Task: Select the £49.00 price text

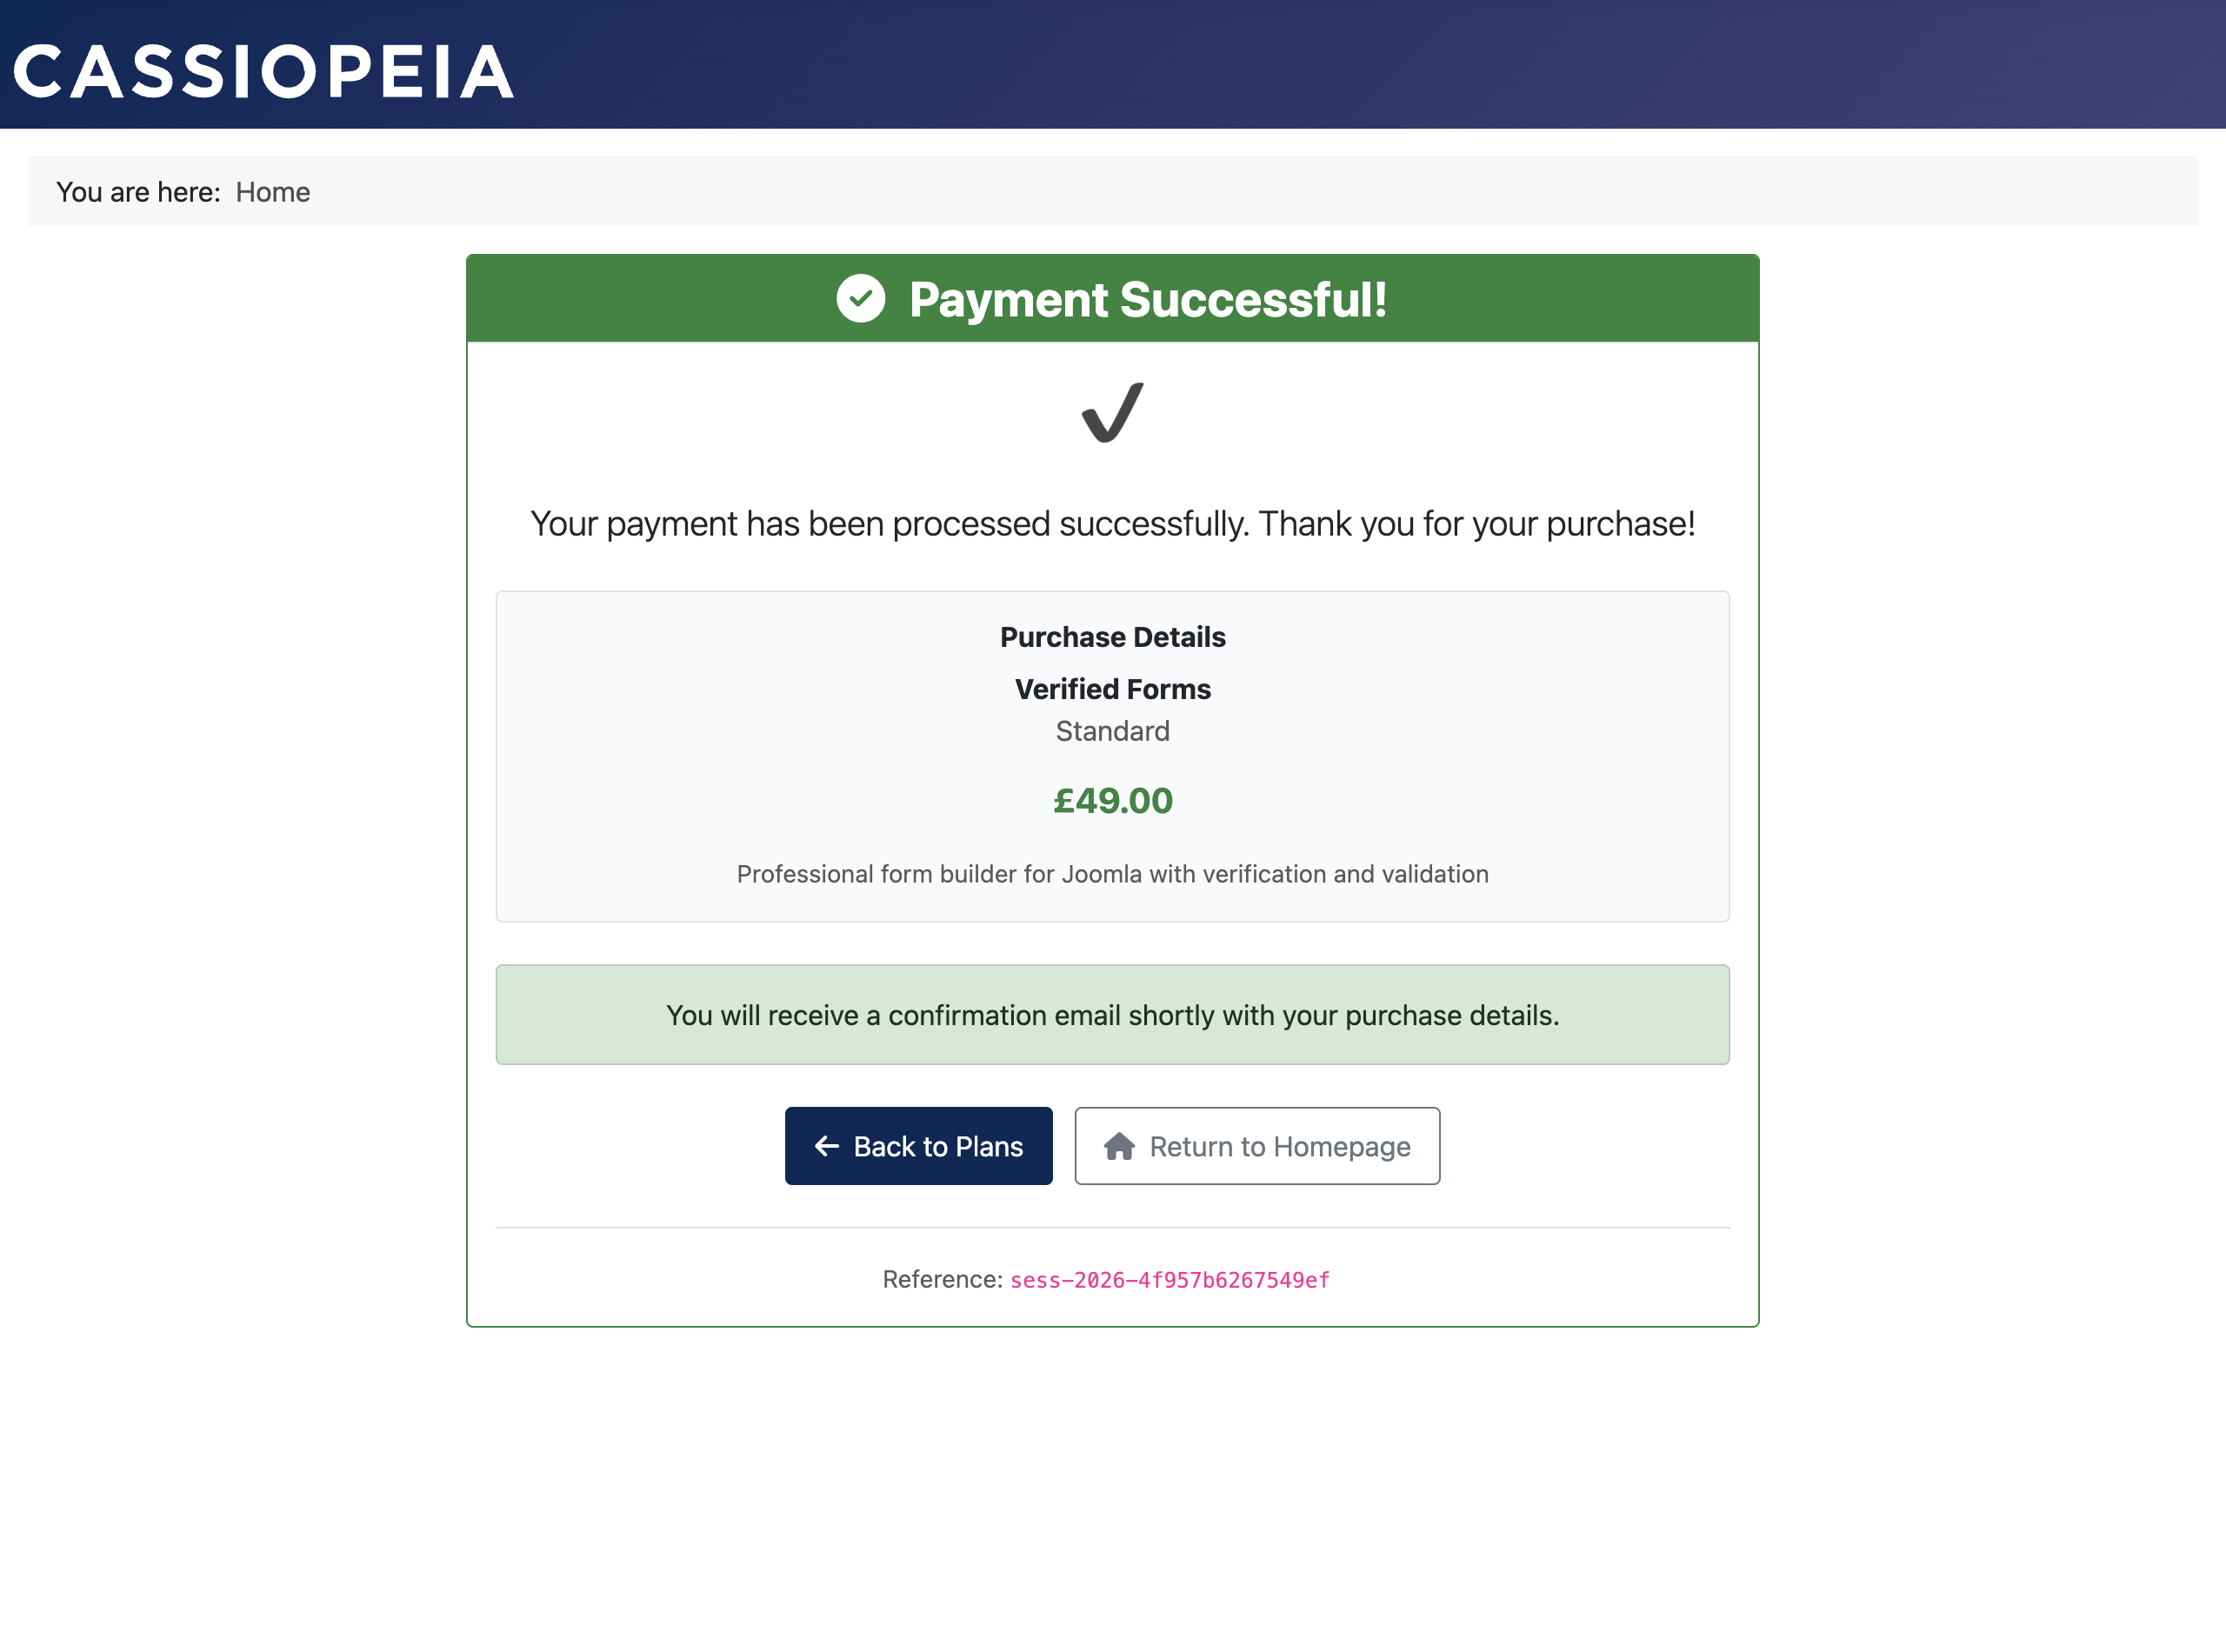Action: [1112, 800]
